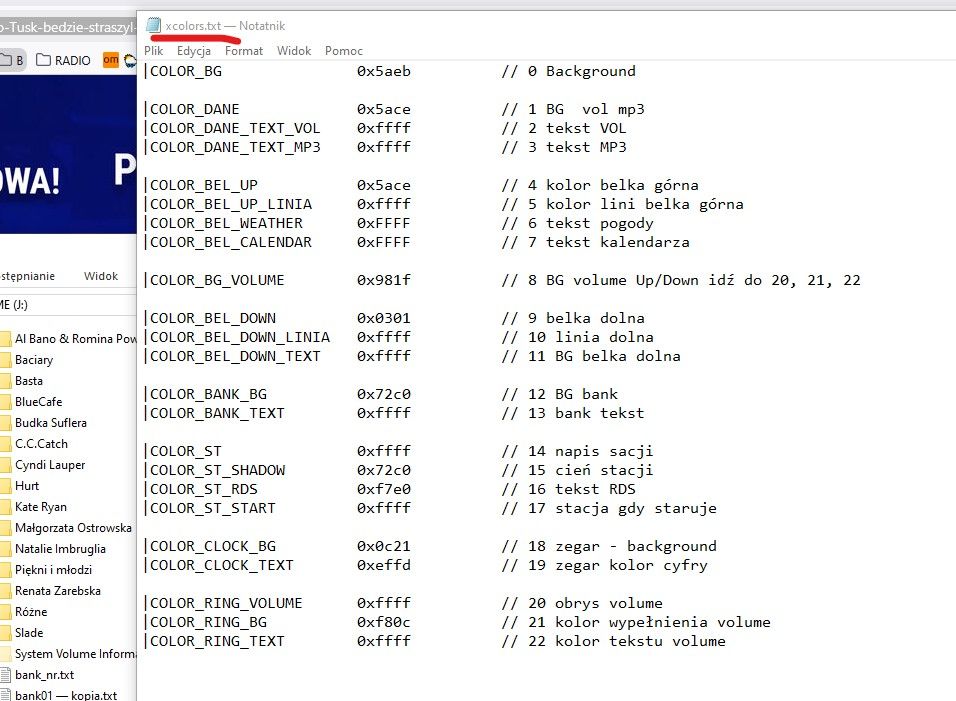Select the C.C.Catch folder
Viewport: 956px width, 701px height.
pos(41,444)
